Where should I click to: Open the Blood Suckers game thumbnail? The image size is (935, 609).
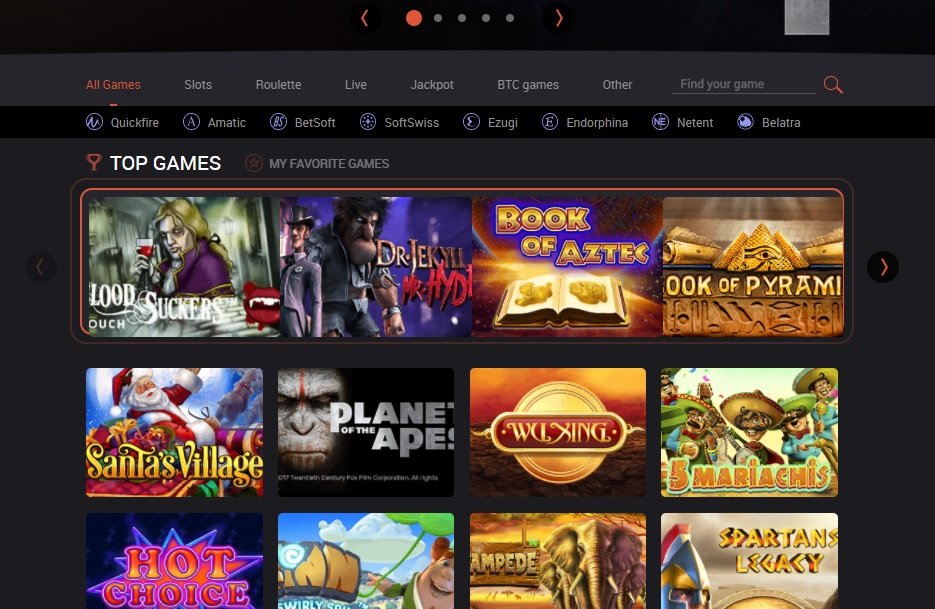tap(184, 267)
